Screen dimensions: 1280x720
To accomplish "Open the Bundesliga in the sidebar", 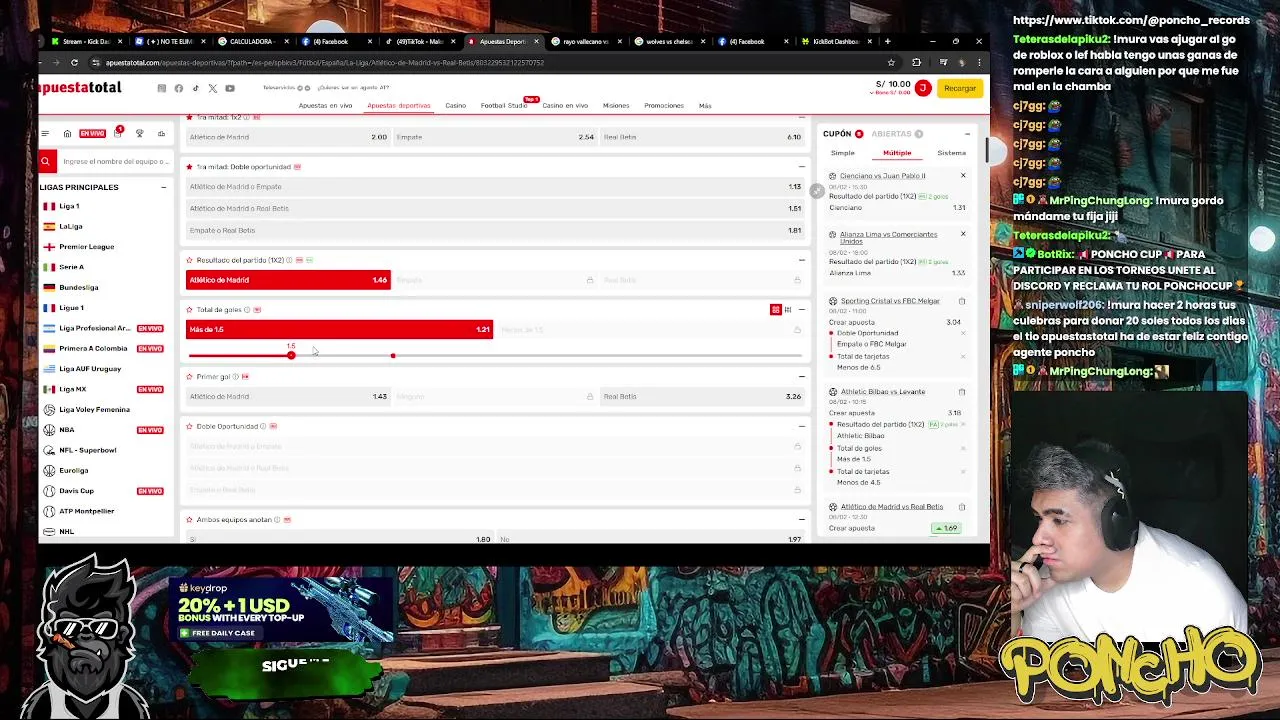I will click(x=78, y=288).
